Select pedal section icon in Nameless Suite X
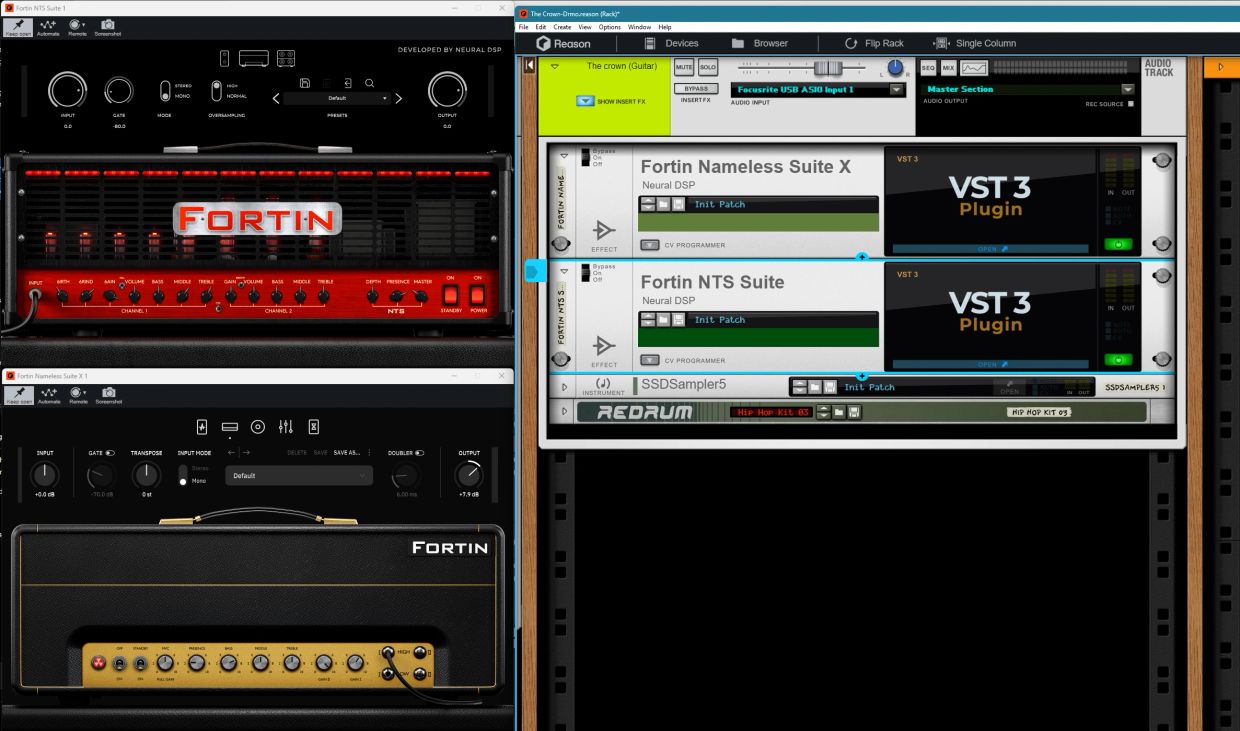This screenshot has width=1240, height=731. pos(202,427)
